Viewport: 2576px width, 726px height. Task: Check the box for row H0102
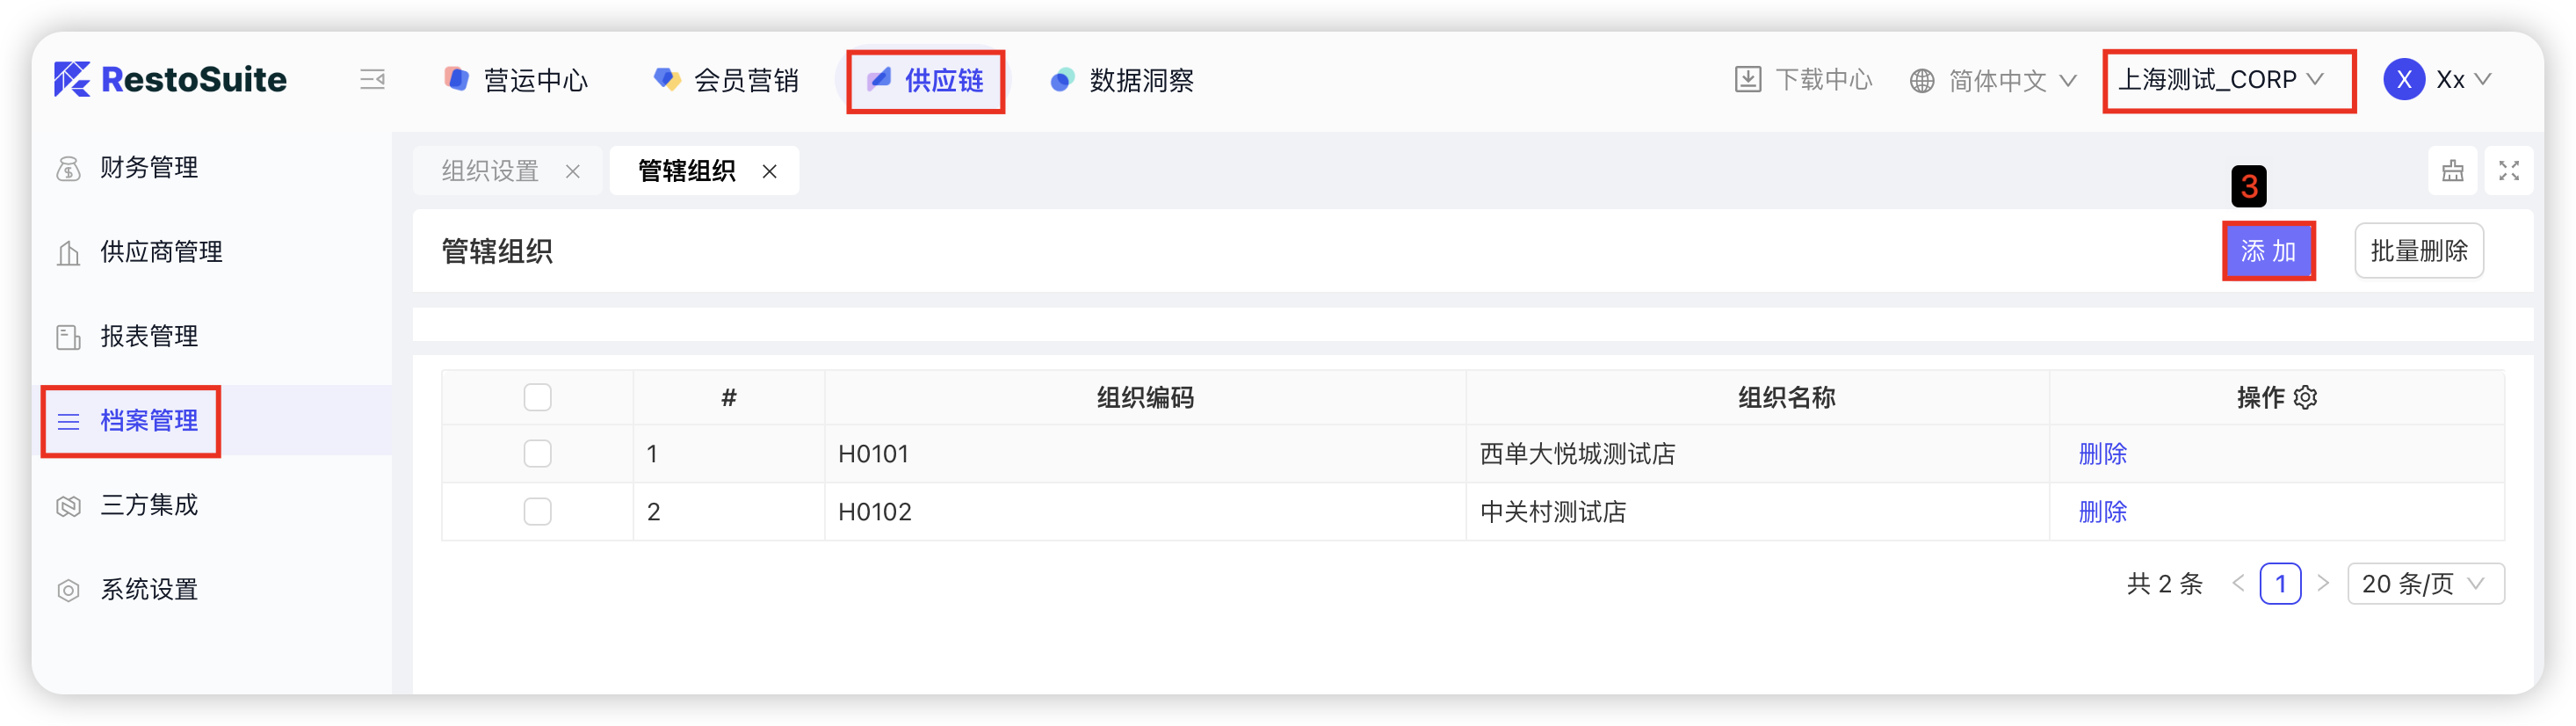coord(537,512)
